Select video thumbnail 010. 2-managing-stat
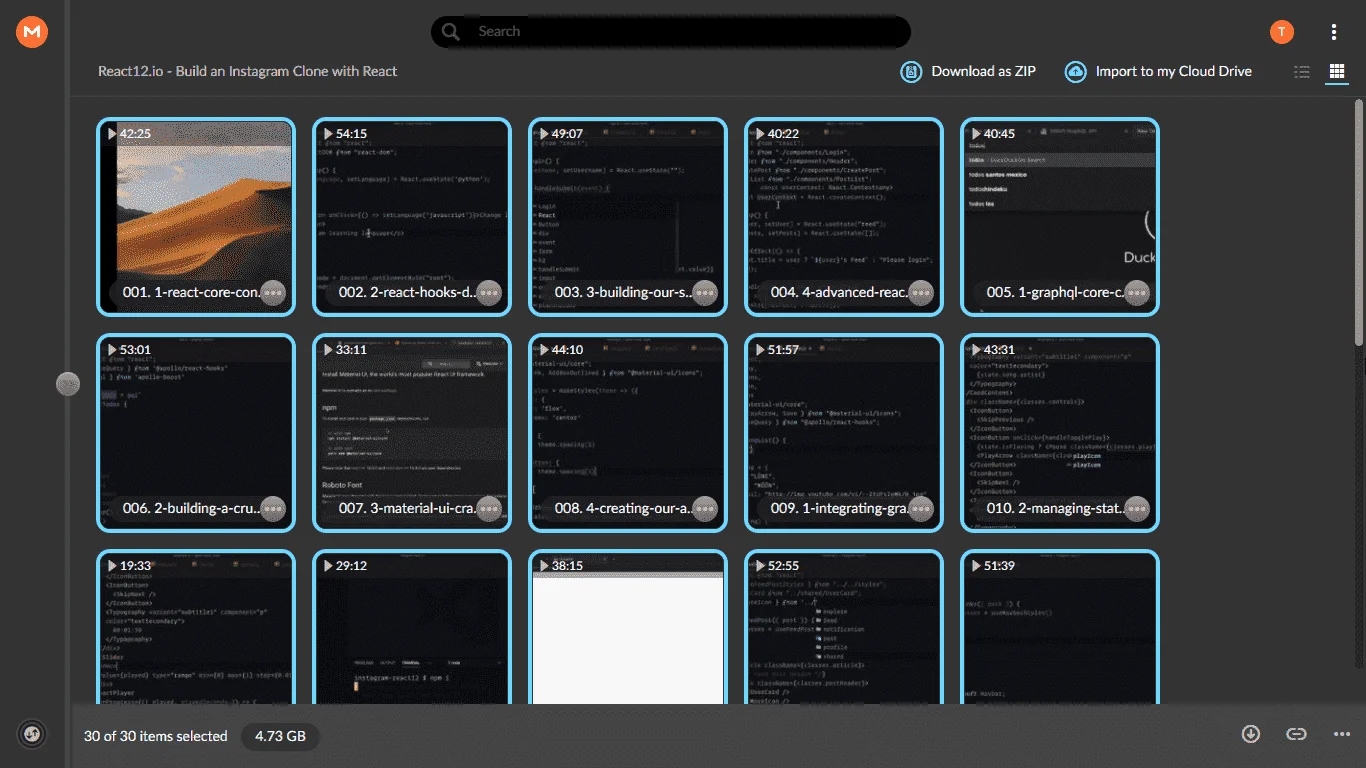Image resolution: width=1366 pixels, height=768 pixels. [x=1060, y=433]
